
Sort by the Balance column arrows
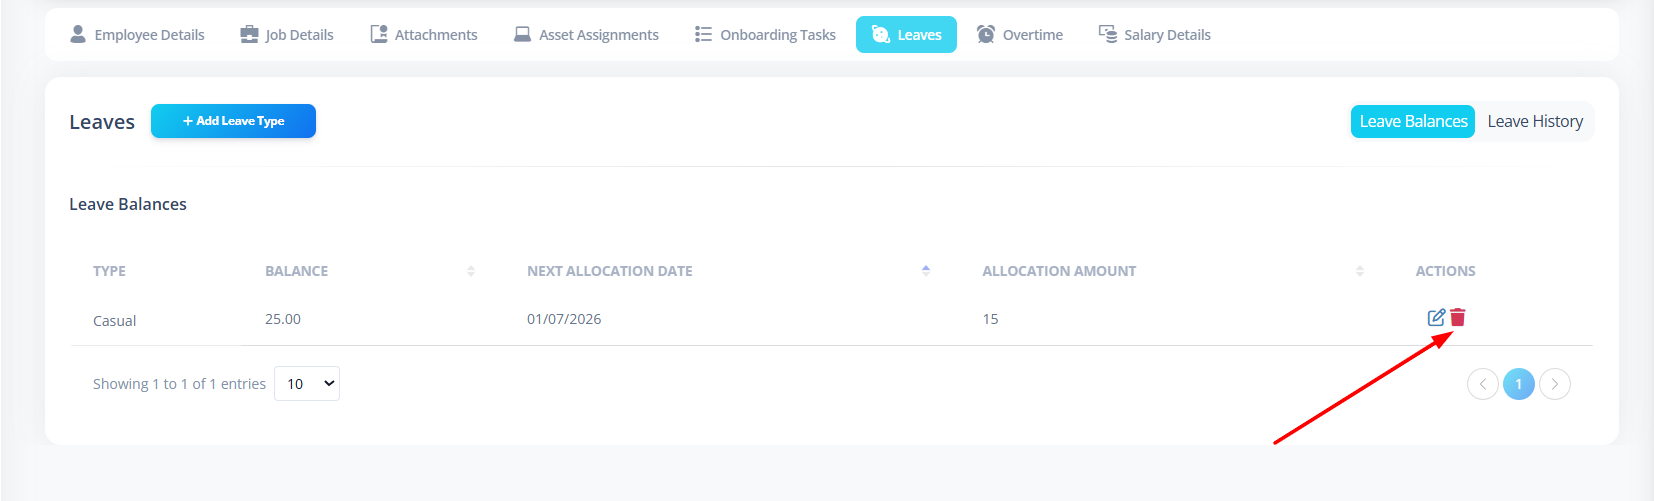tap(471, 271)
